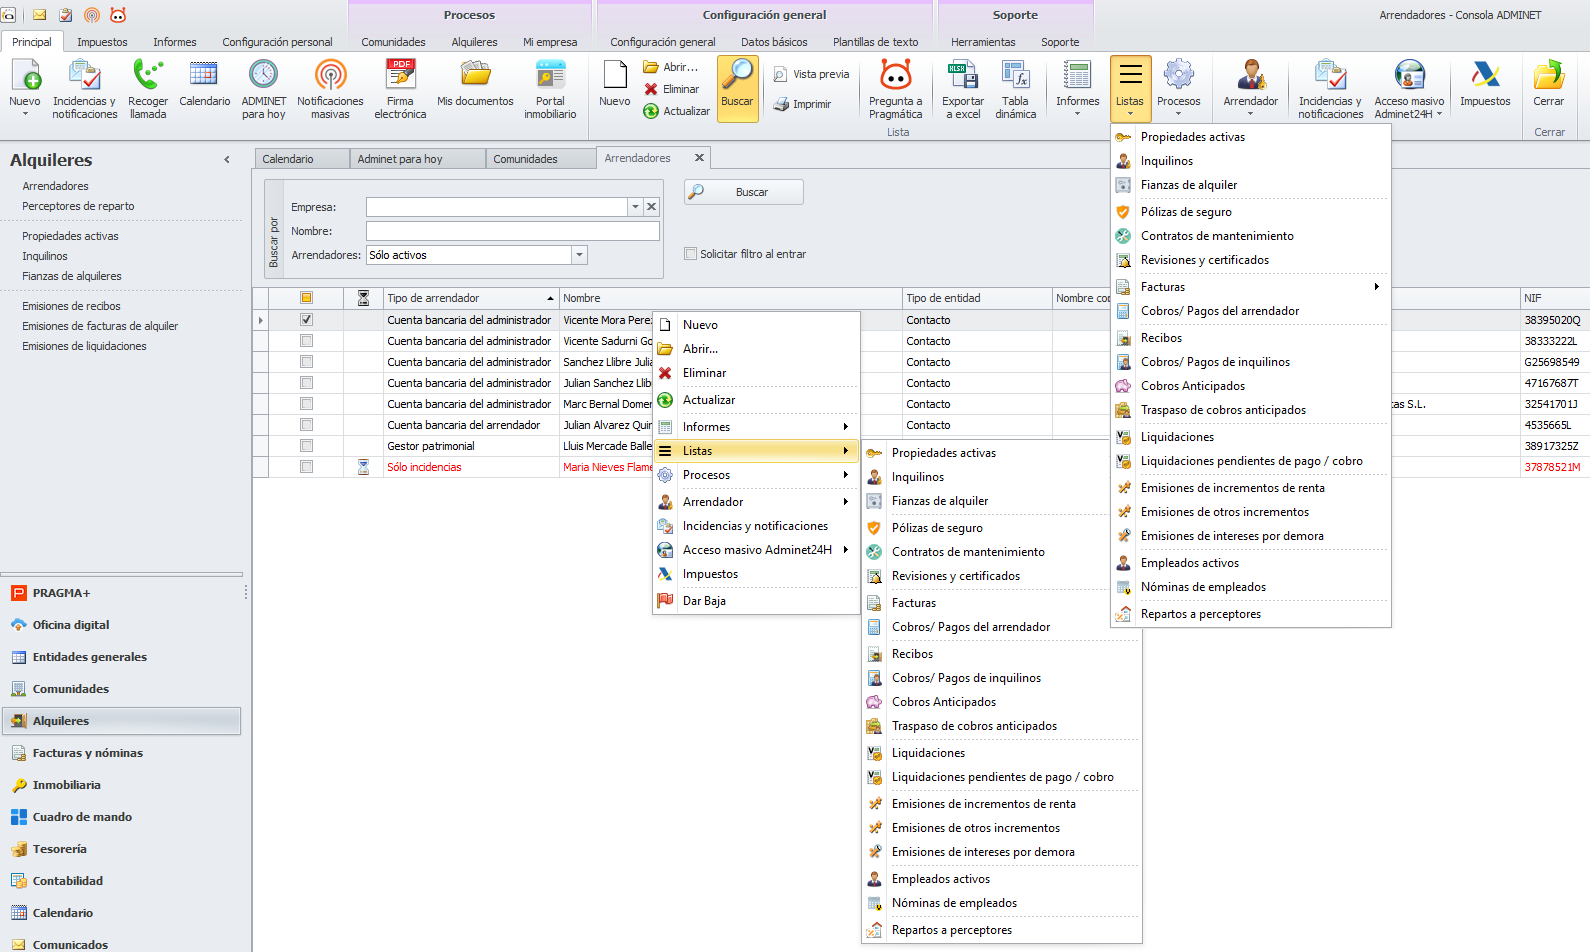The height and width of the screenshot is (952, 1590).
Task: Enable Solicitar filtro al entrar checkbox
Action: coord(690,254)
